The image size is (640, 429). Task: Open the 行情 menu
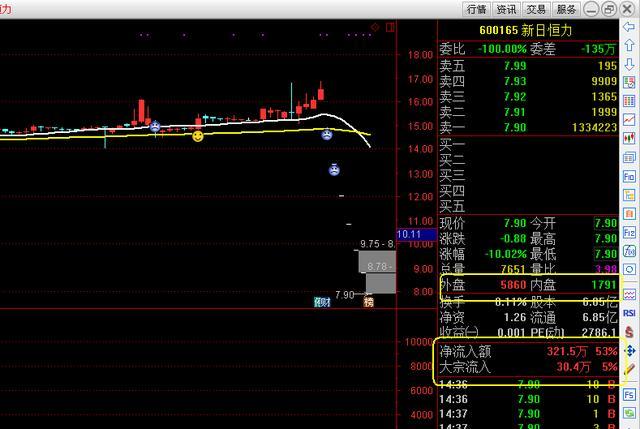point(476,9)
